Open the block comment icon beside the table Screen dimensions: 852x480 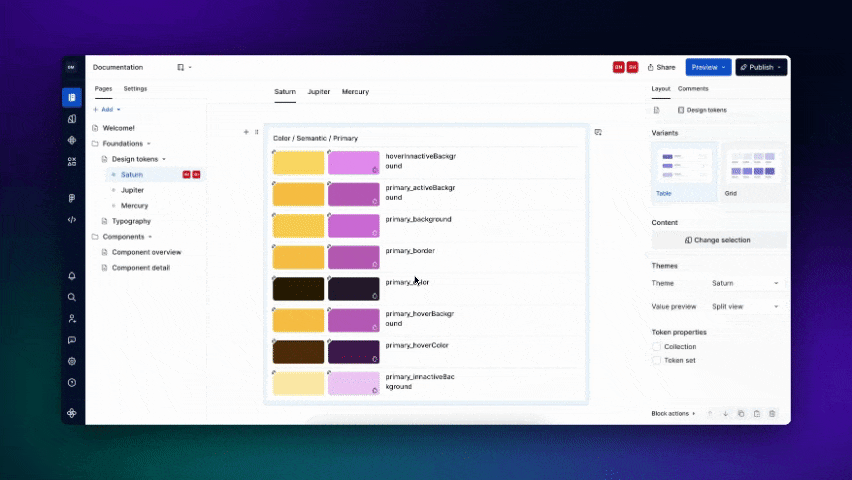coord(598,132)
